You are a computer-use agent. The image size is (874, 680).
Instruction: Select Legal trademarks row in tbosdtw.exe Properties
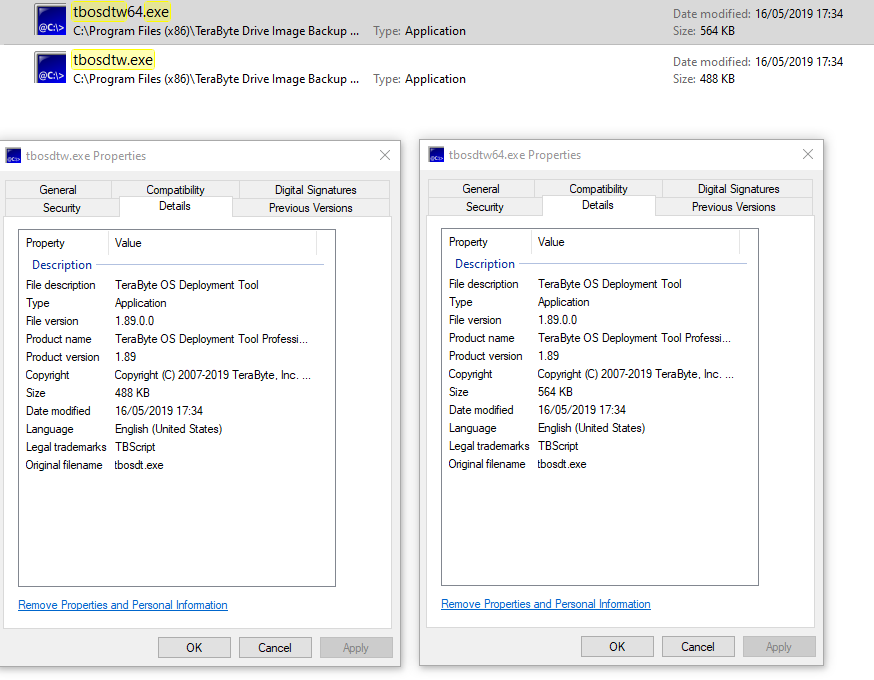pyautogui.click(x=173, y=447)
